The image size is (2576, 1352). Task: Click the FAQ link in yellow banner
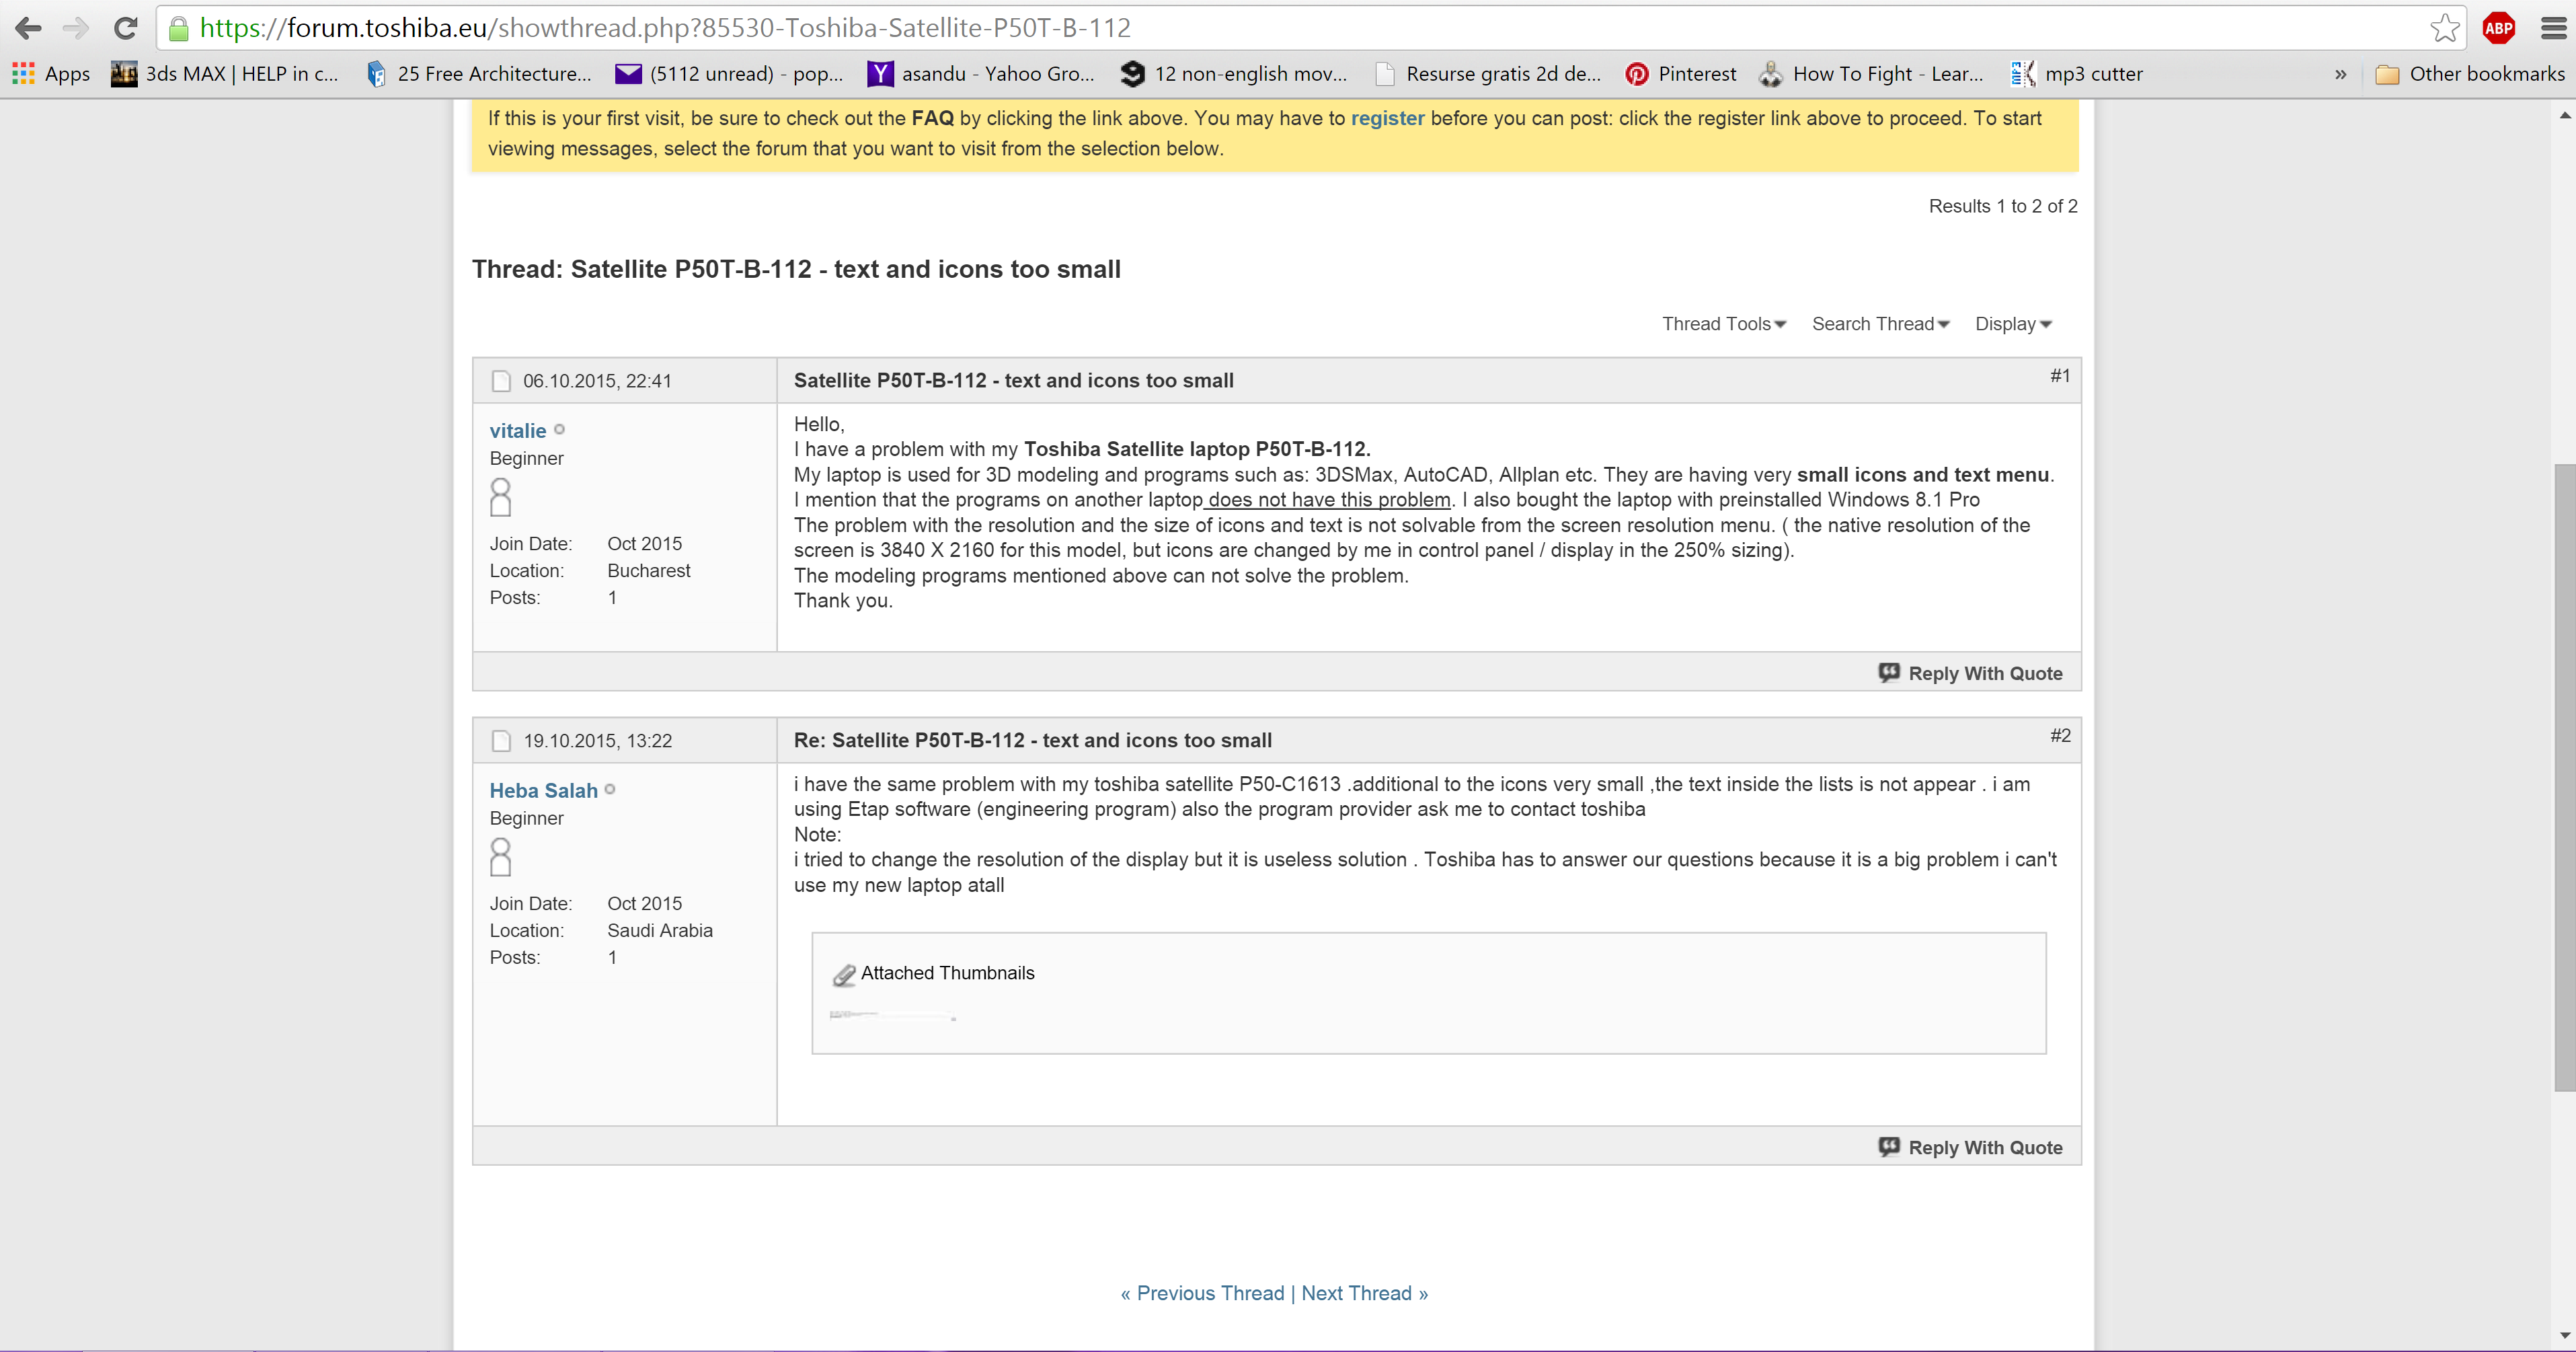tap(932, 118)
